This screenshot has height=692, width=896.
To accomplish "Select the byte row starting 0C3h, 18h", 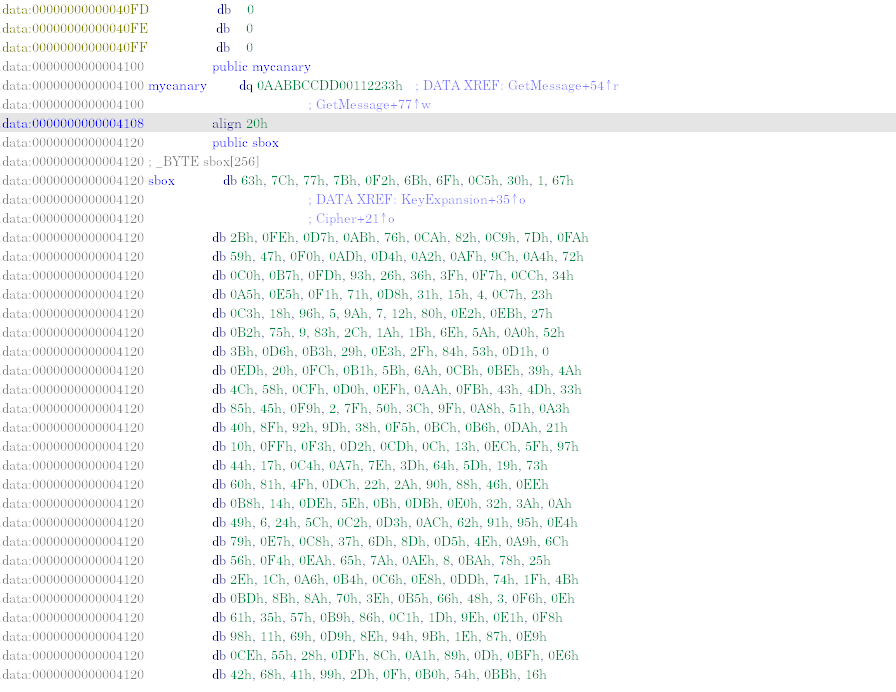I will click(x=382, y=313).
